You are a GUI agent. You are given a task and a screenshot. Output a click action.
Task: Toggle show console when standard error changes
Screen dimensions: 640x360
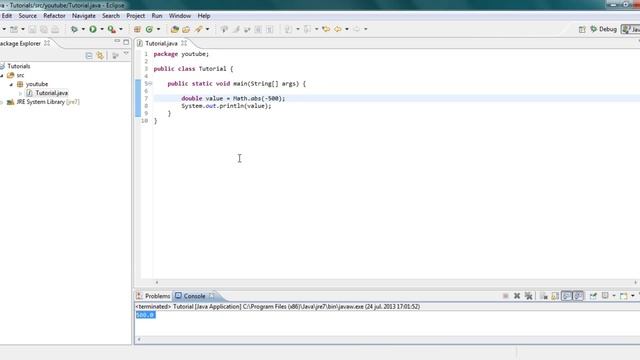tap(578, 296)
